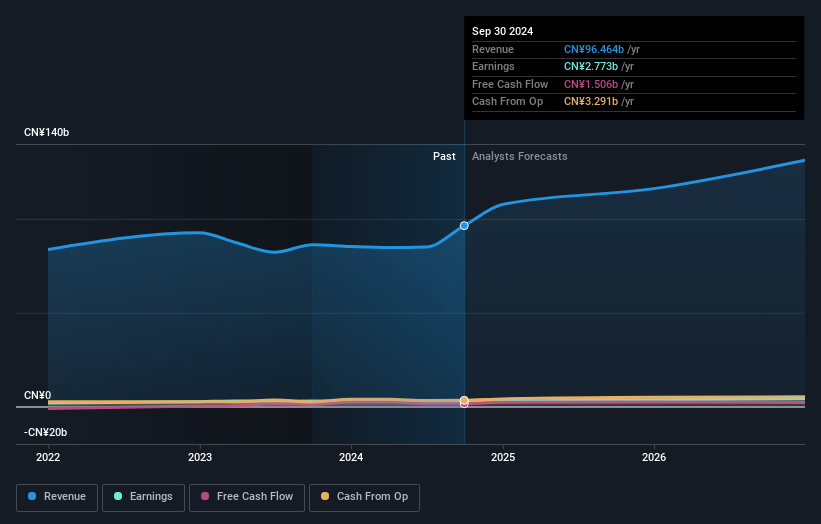The height and width of the screenshot is (524, 821).
Task: Click the Analysts Forecasts label
Action: [519, 156]
